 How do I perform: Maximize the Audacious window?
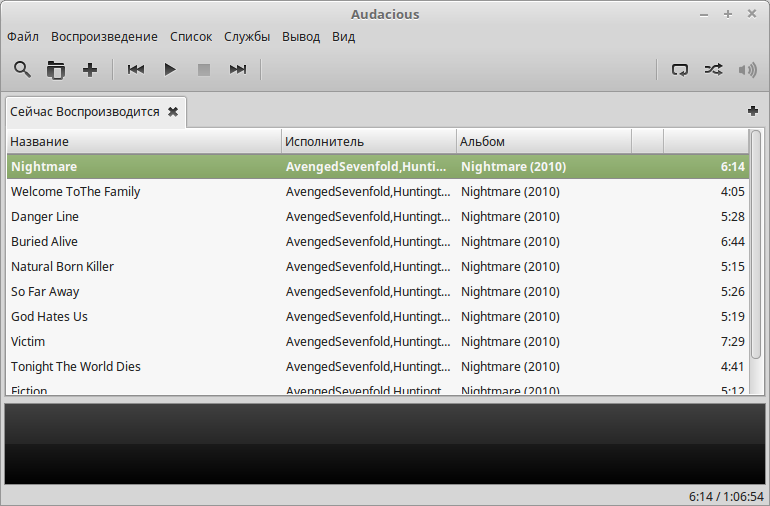coord(728,14)
